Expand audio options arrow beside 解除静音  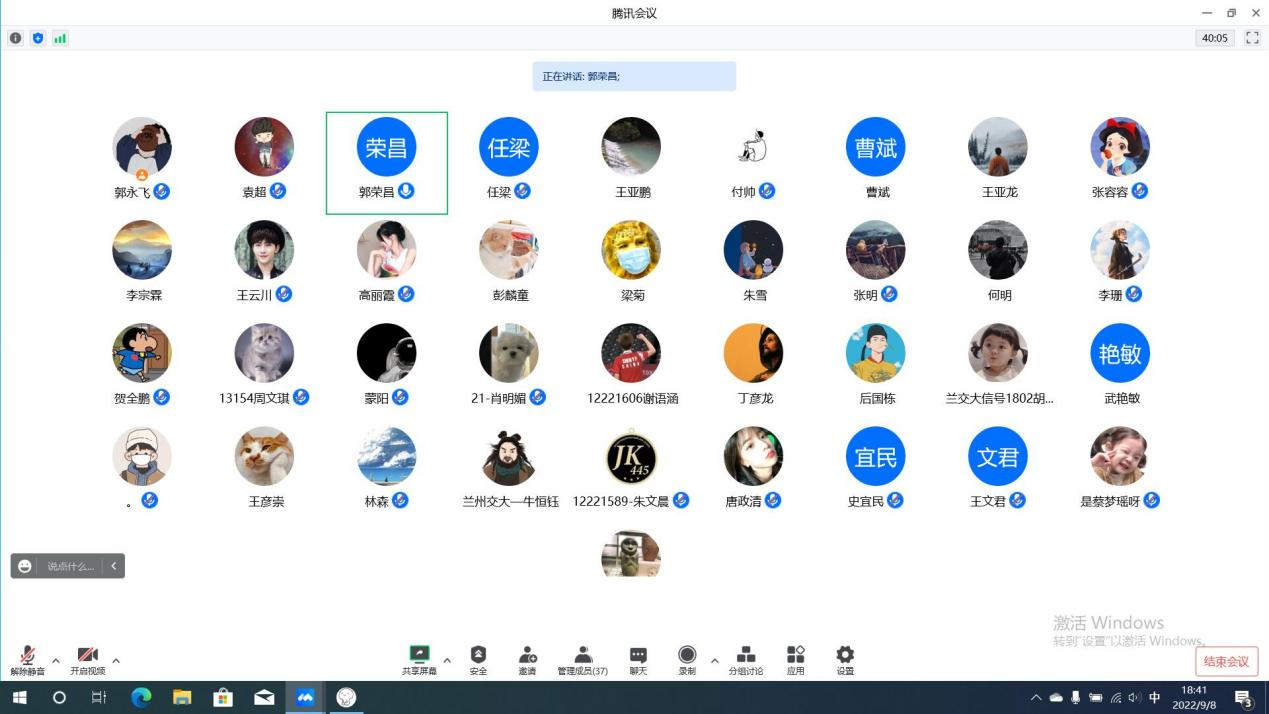coord(56,661)
